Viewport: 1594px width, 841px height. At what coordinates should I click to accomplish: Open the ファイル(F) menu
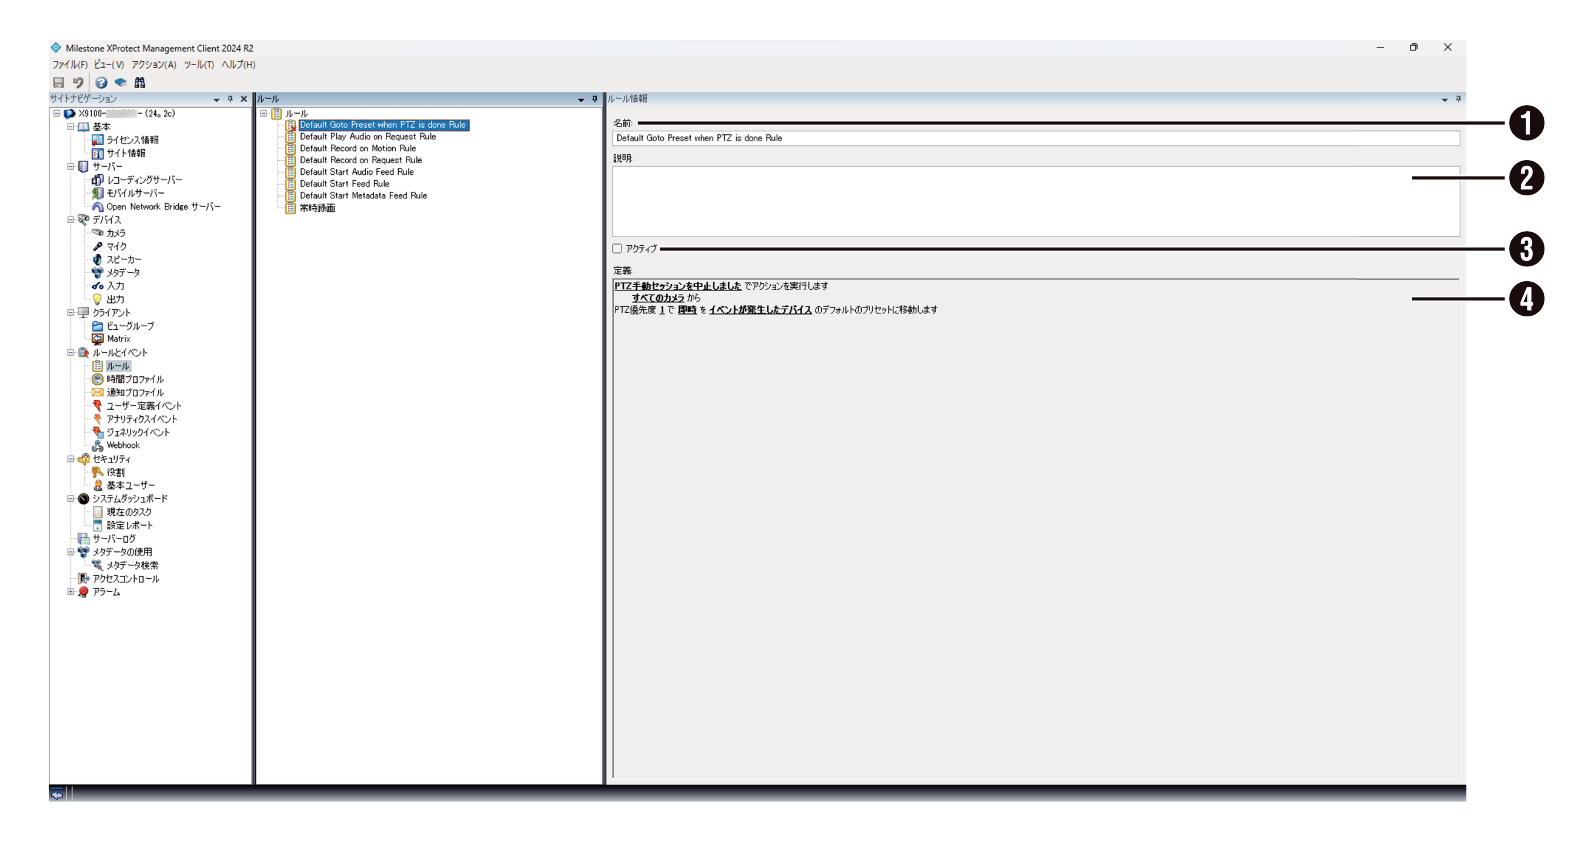pyautogui.click(x=69, y=65)
